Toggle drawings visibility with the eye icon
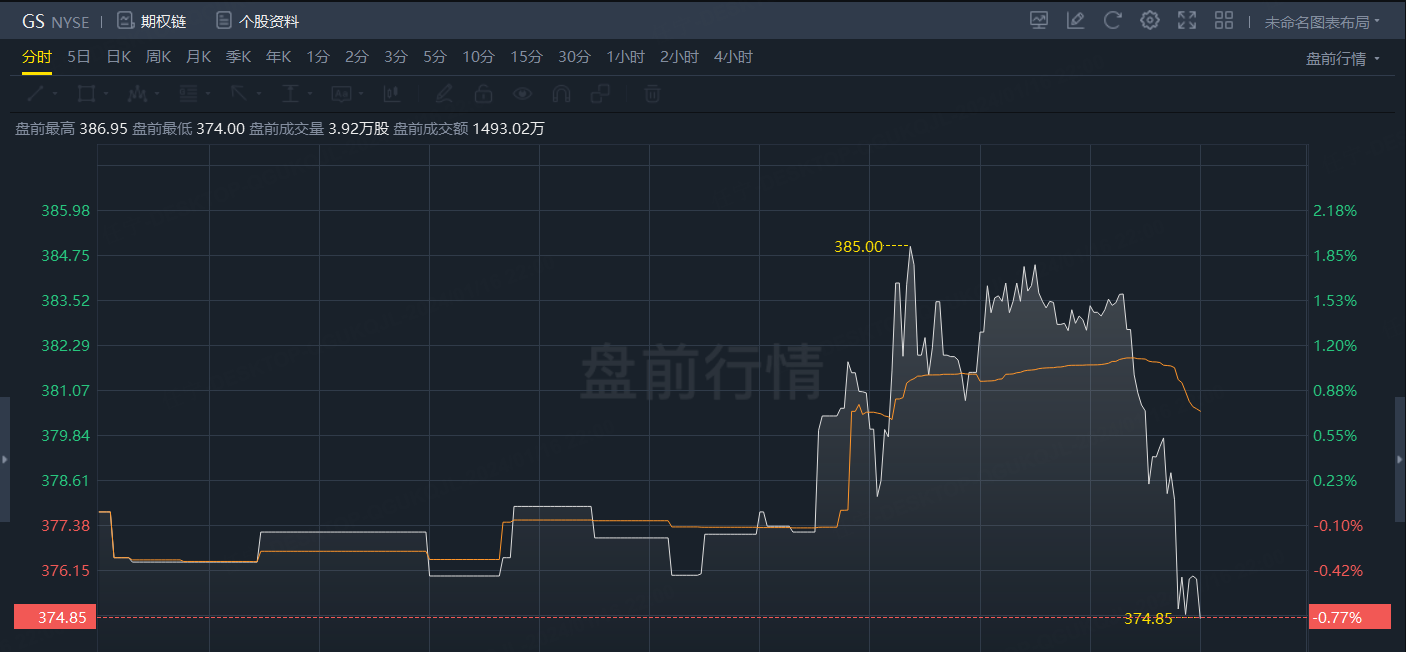The image size is (1406, 652). coord(522,94)
